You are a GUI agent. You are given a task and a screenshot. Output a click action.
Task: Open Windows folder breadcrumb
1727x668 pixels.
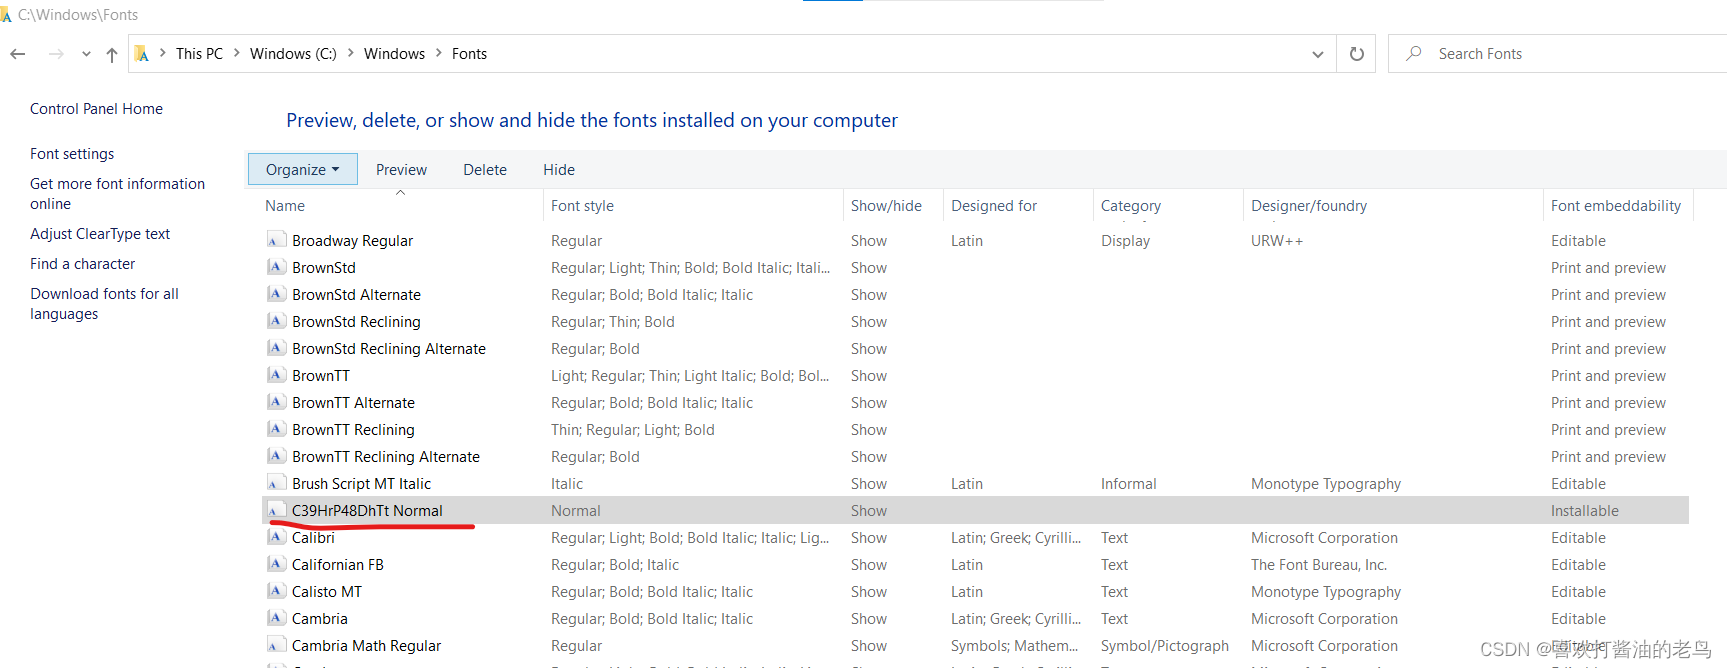394,54
